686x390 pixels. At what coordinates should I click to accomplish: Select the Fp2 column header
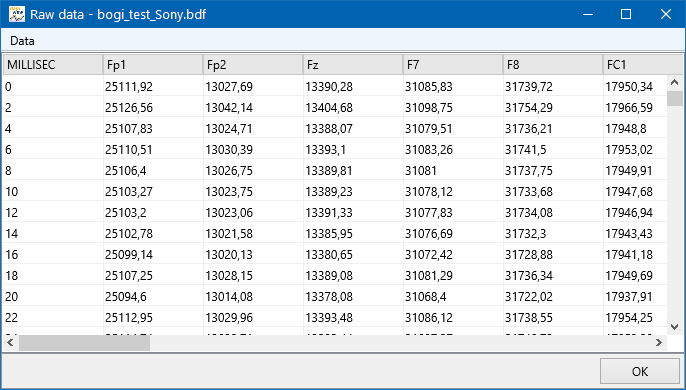[x=253, y=65]
